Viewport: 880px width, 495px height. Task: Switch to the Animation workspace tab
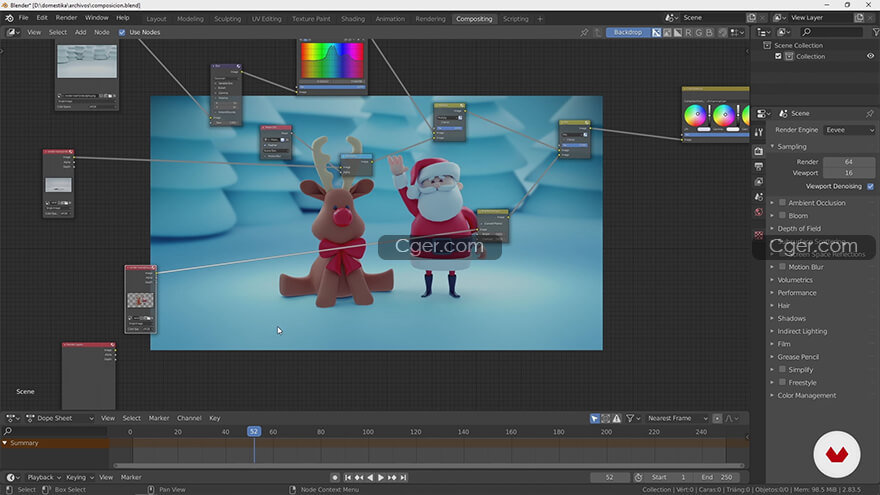click(x=389, y=19)
